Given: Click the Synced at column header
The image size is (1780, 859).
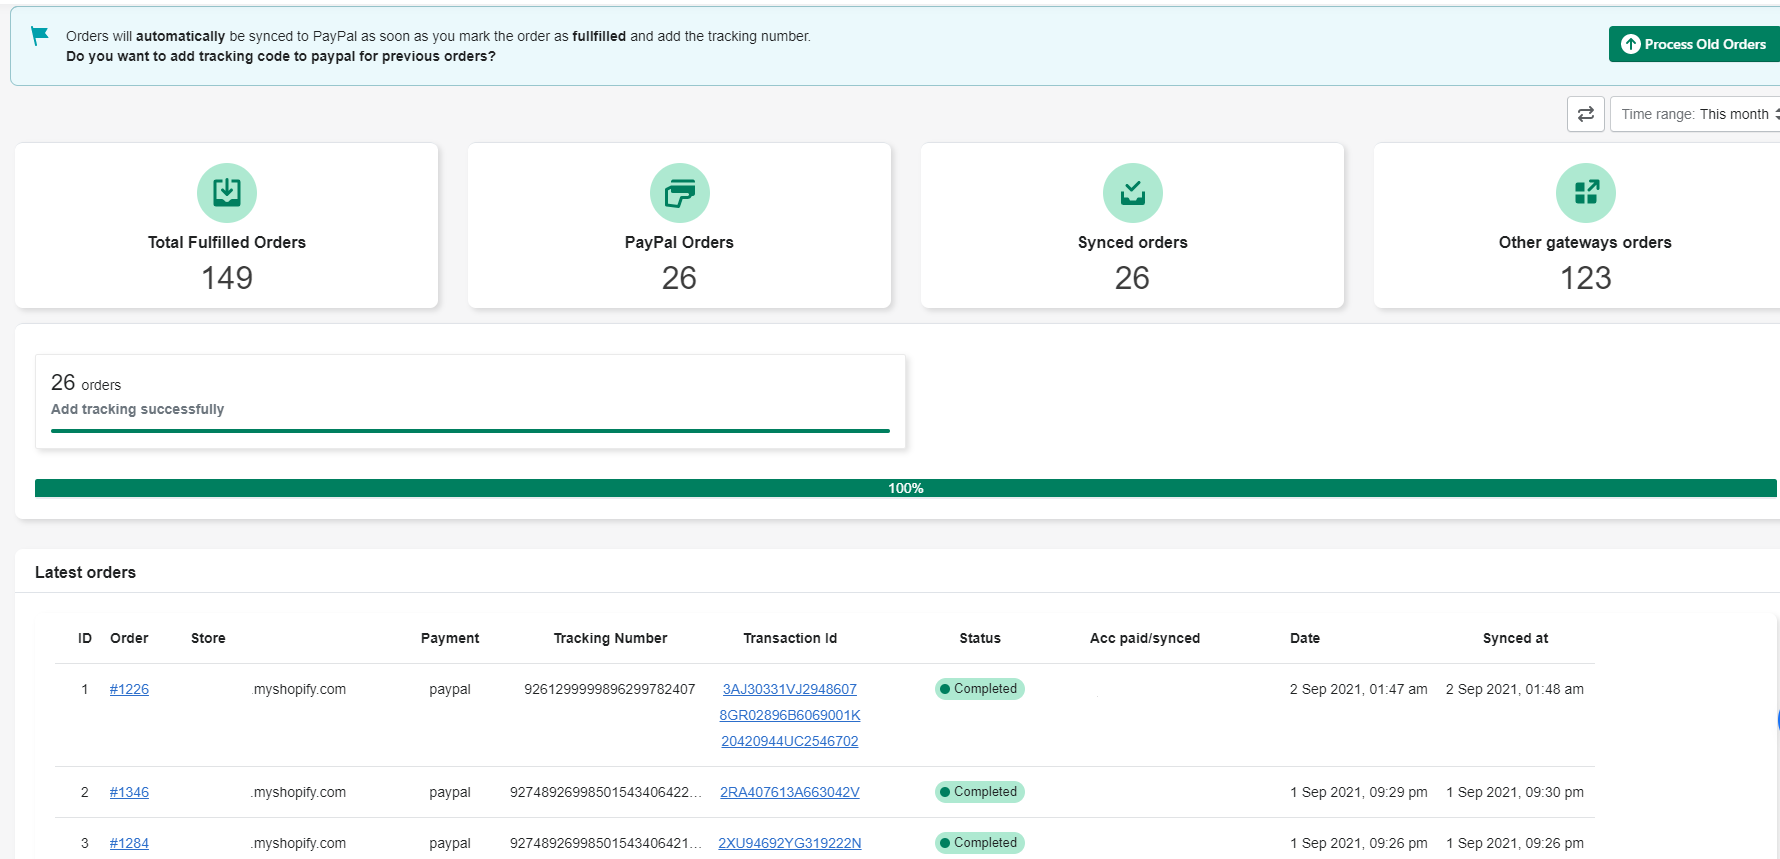Looking at the screenshot, I should click(1515, 638).
